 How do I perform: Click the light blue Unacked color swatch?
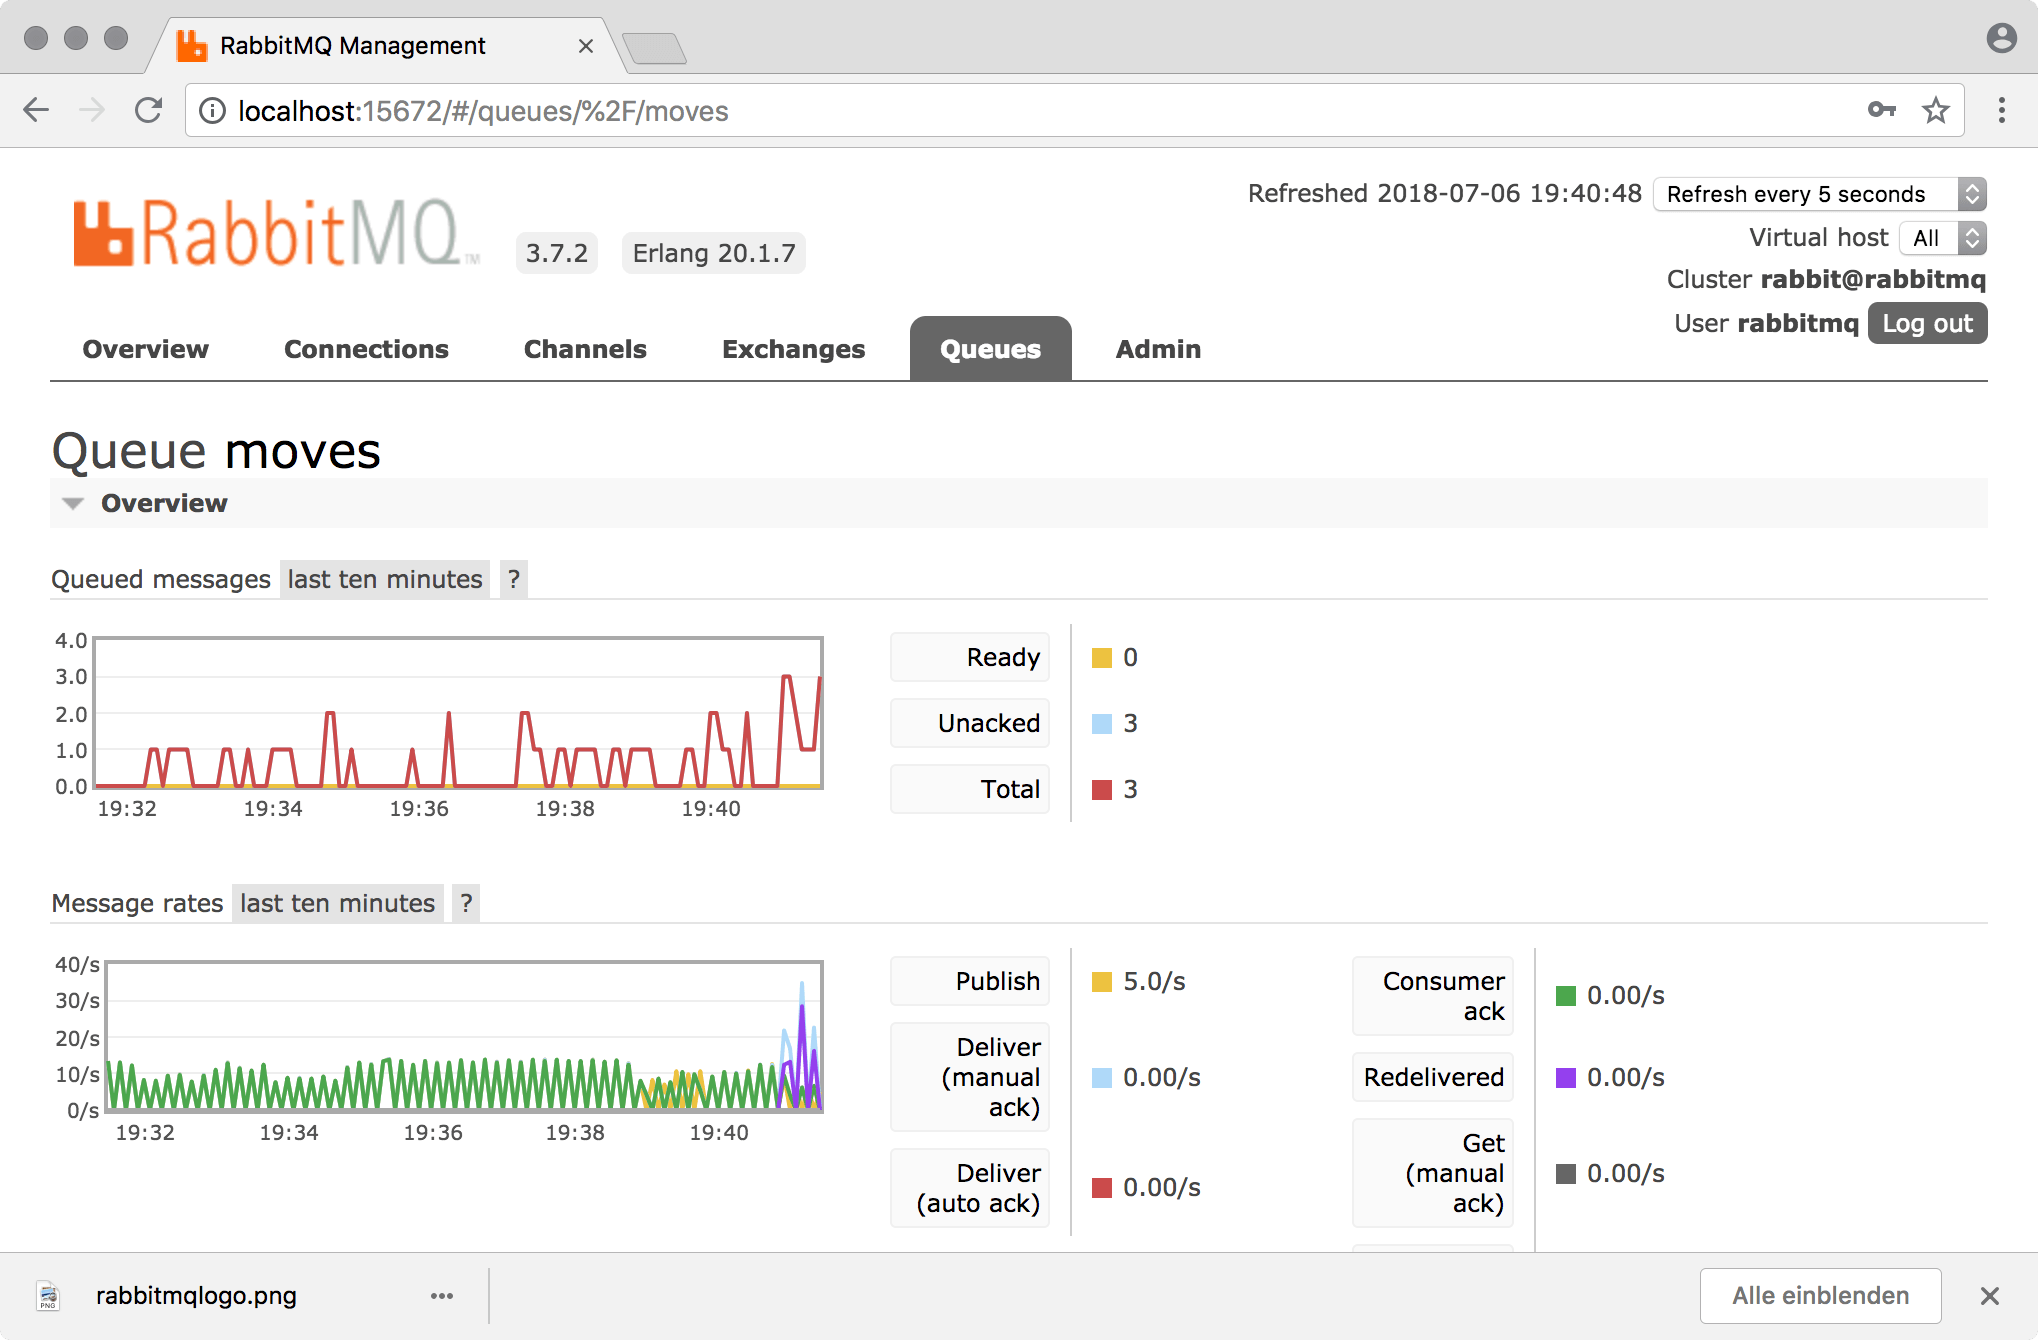[x=1102, y=724]
